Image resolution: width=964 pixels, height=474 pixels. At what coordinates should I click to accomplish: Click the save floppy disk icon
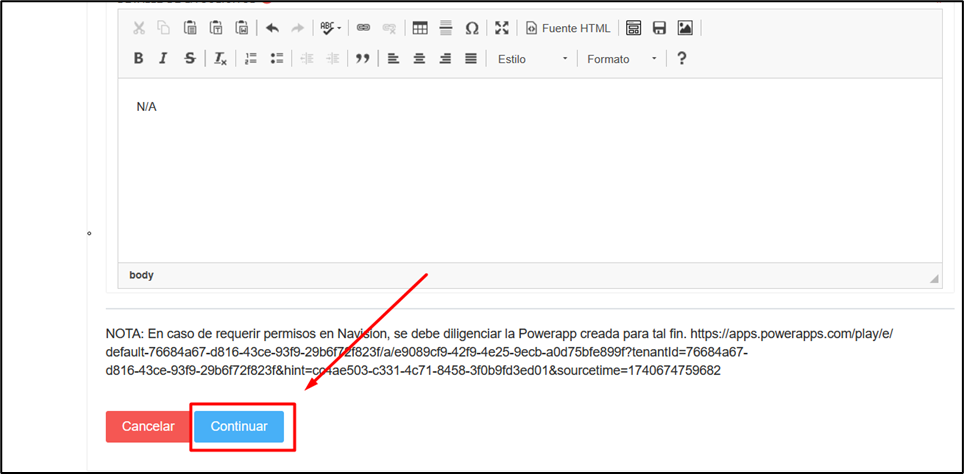(659, 28)
